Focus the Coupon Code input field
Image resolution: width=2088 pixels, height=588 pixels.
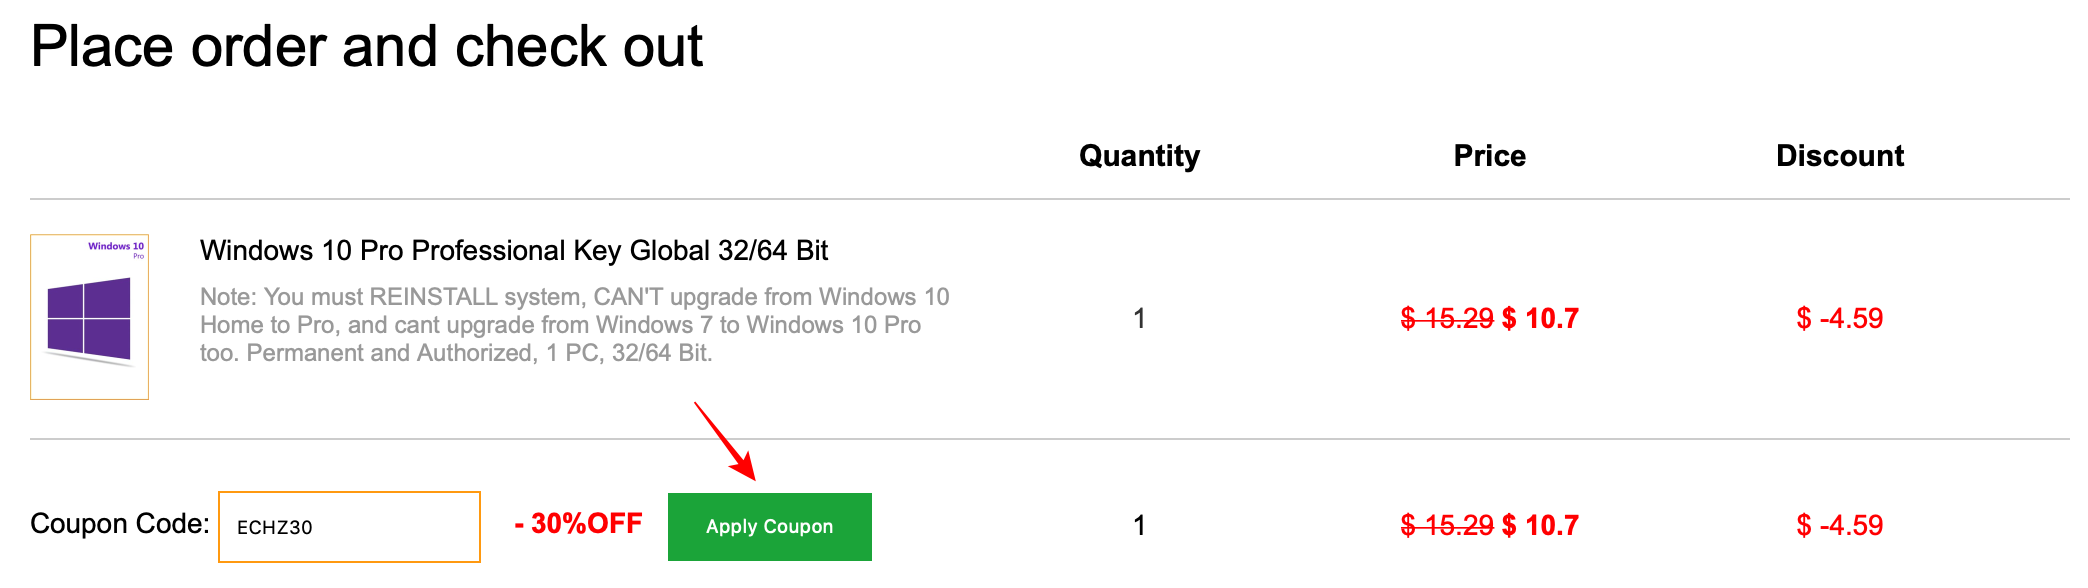click(349, 527)
